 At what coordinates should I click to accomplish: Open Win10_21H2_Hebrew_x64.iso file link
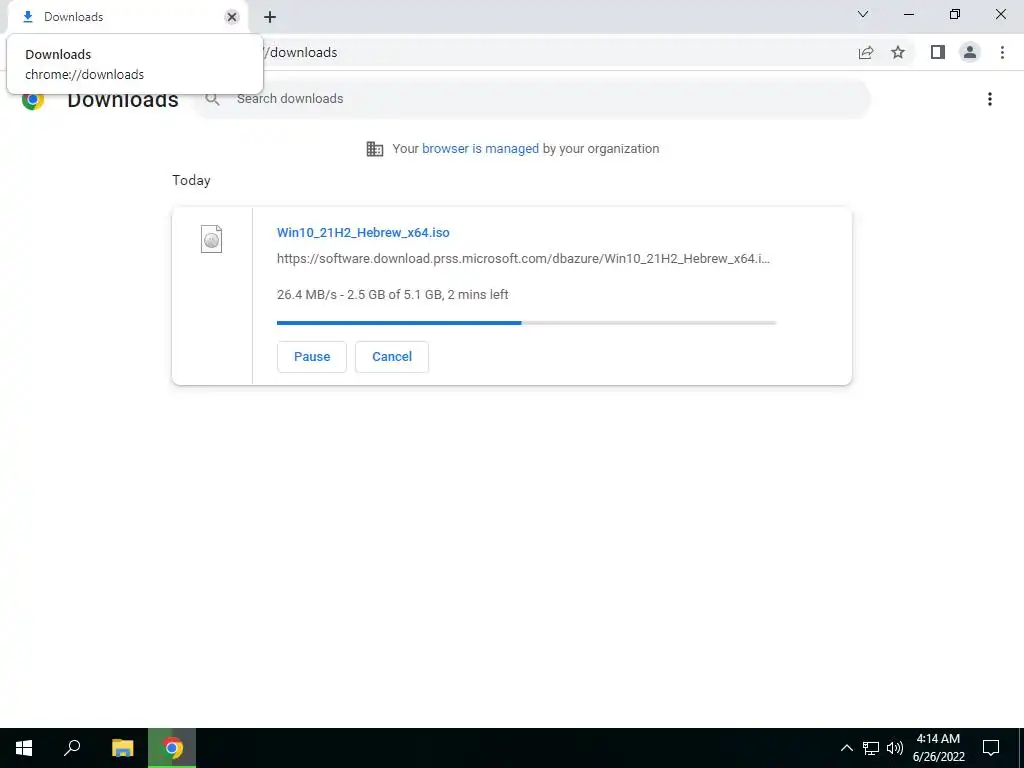pyautogui.click(x=363, y=232)
